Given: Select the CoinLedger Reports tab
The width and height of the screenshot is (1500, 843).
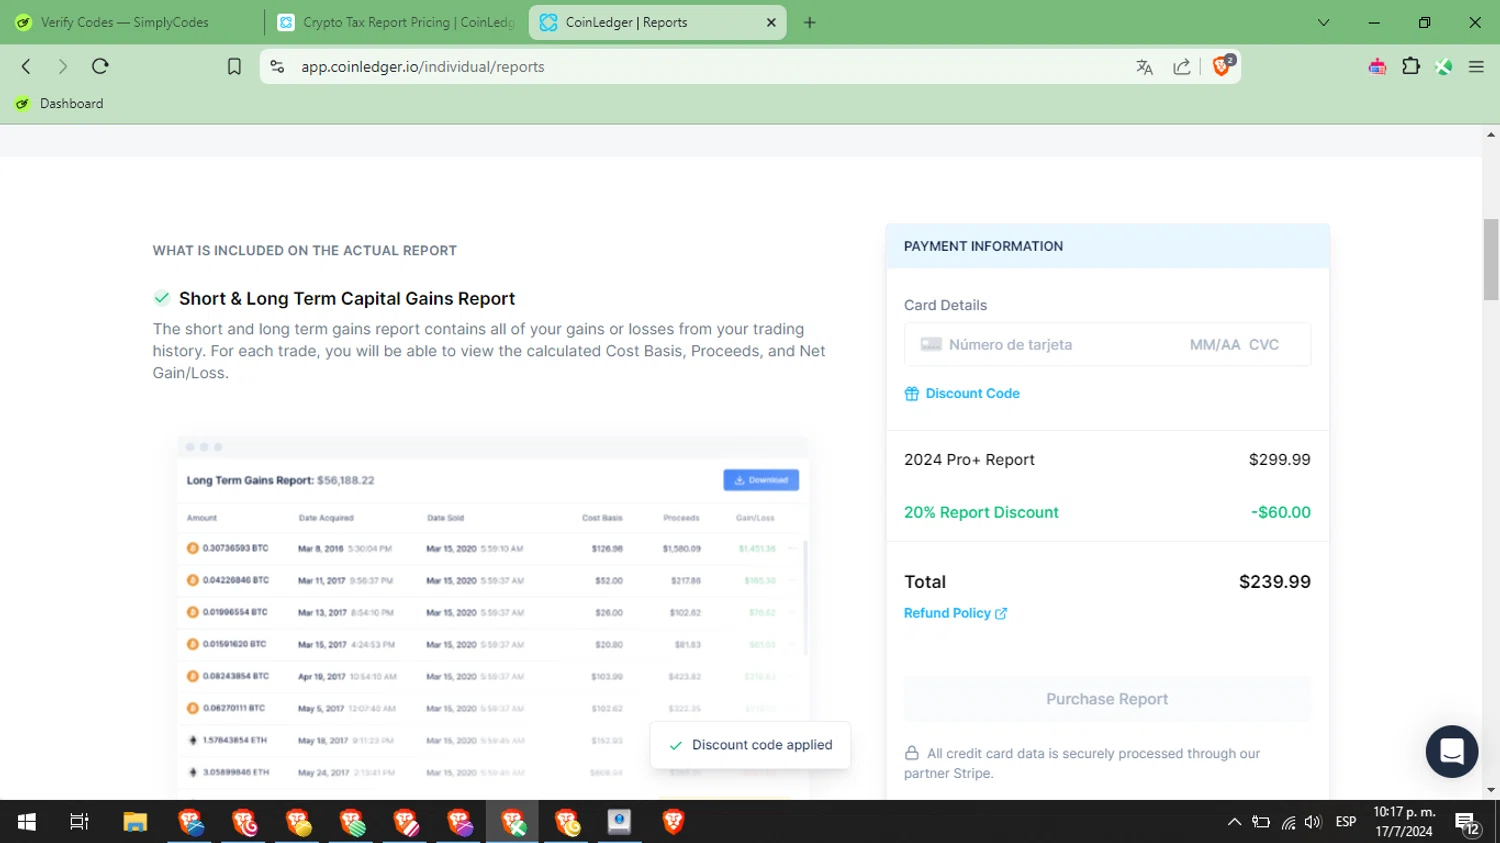Looking at the screenshot, I should click(657, 22).
